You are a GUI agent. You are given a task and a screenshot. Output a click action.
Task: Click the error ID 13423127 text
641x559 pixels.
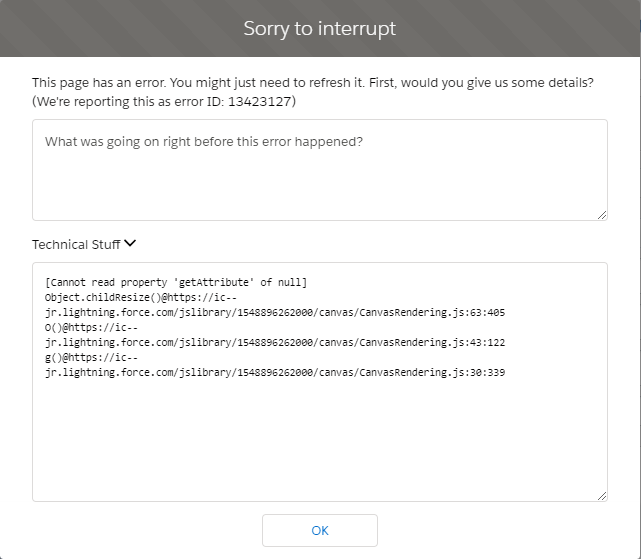(259, 101)
